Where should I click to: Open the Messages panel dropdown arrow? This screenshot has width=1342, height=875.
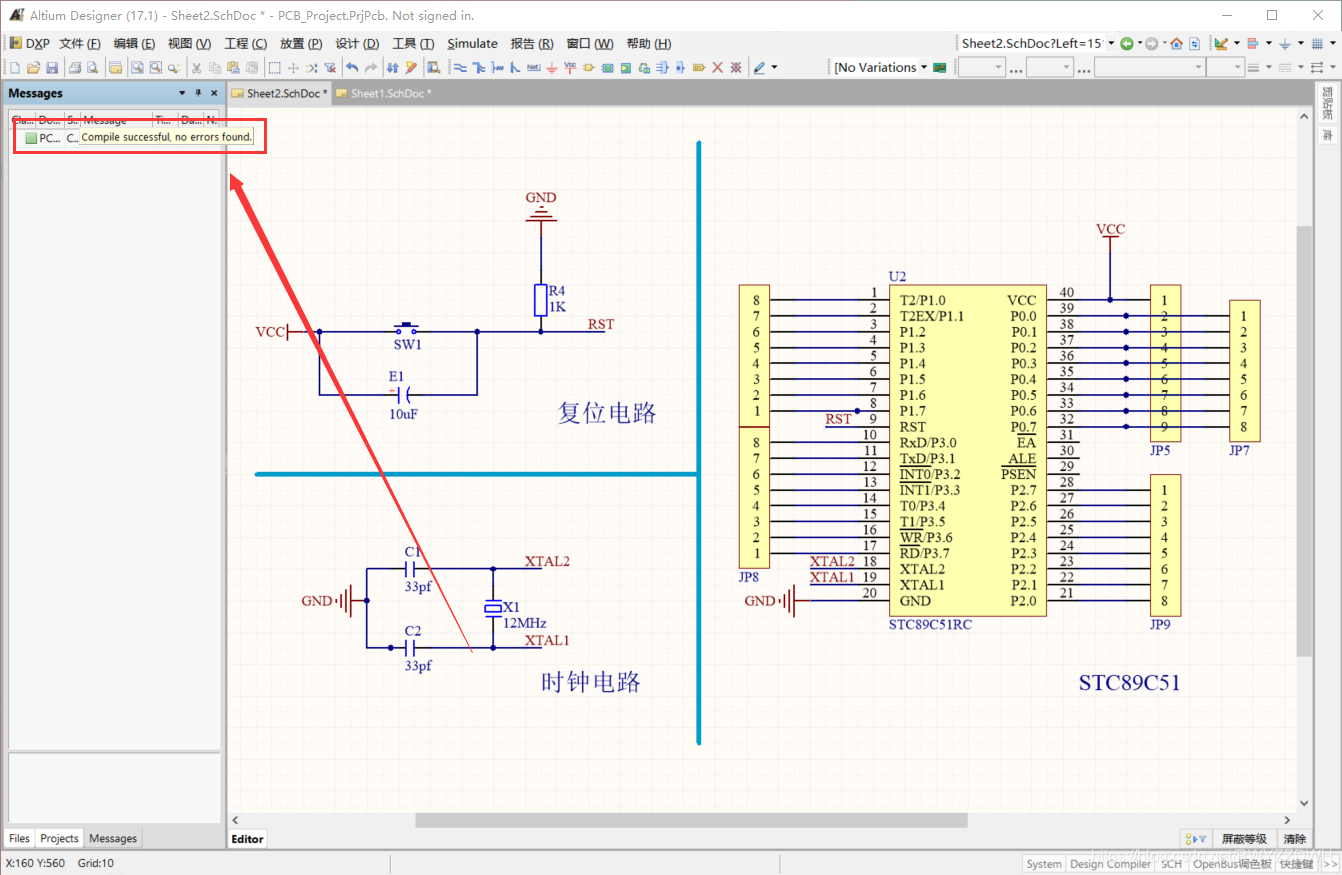pos(182,93)
